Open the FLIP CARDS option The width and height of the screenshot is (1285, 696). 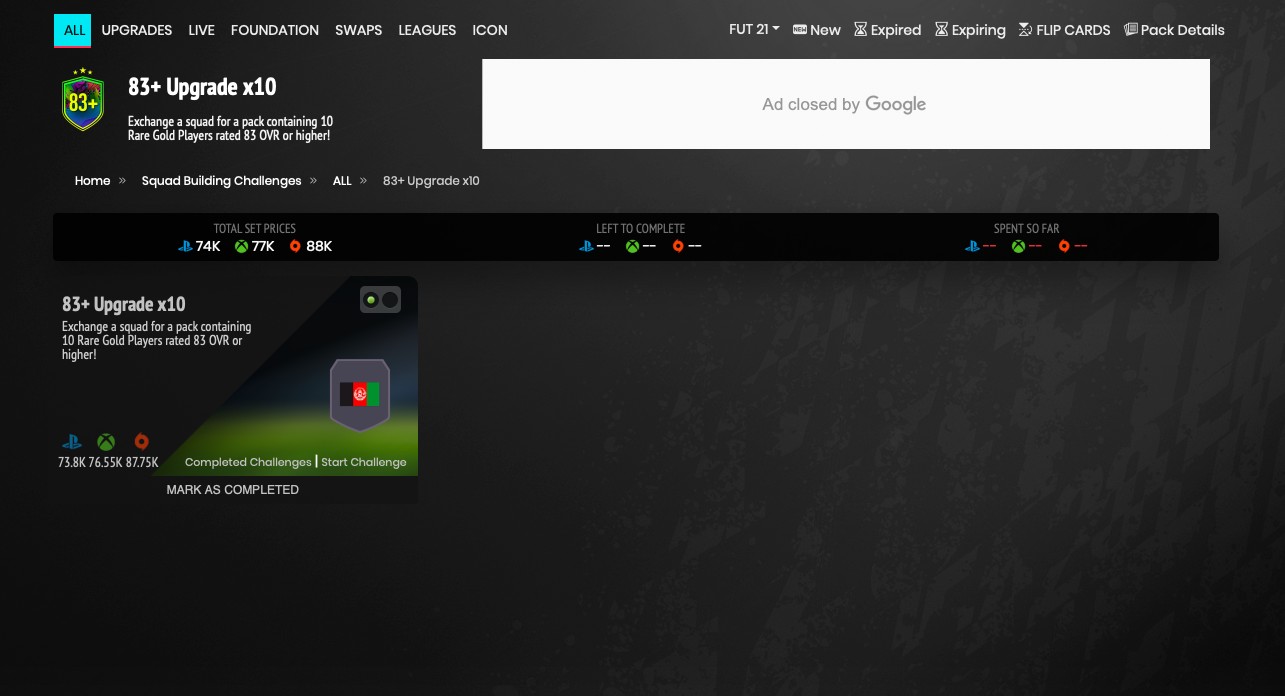tap(1064, 30)
